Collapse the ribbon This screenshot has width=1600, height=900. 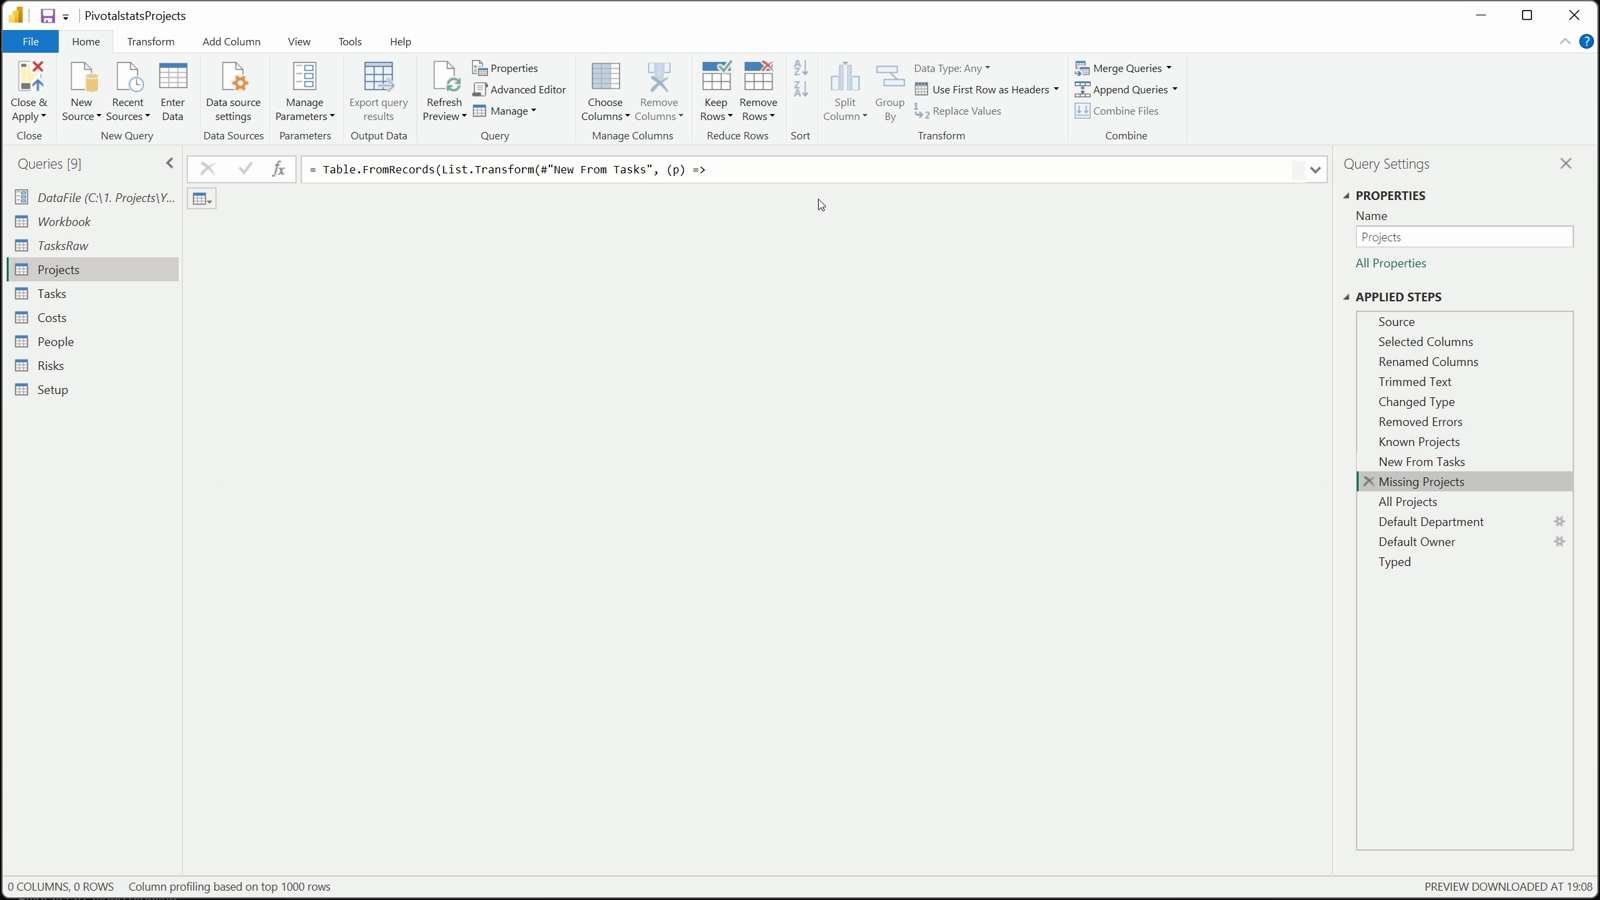tap(1565, 41)
